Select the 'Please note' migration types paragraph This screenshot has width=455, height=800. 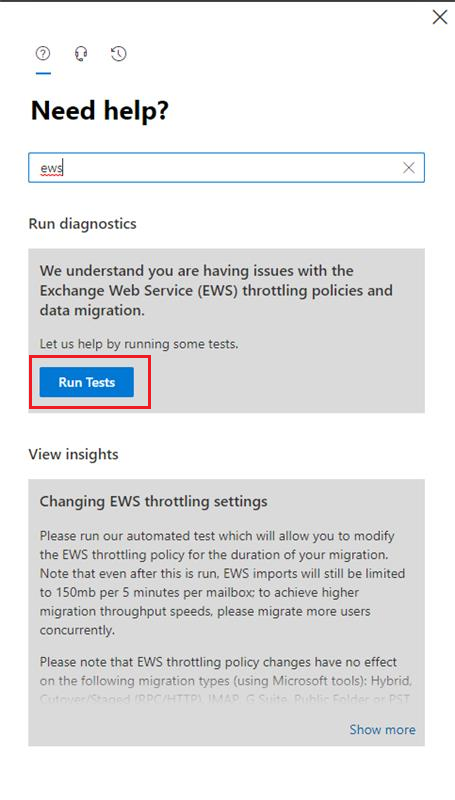coord(225,681)
